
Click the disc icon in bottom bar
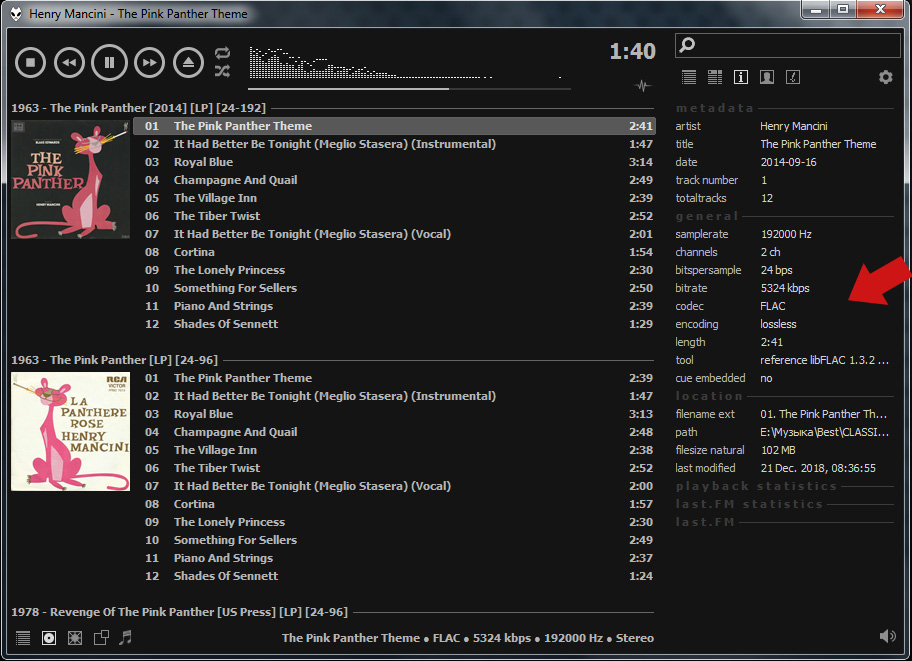tap(49, 637)
